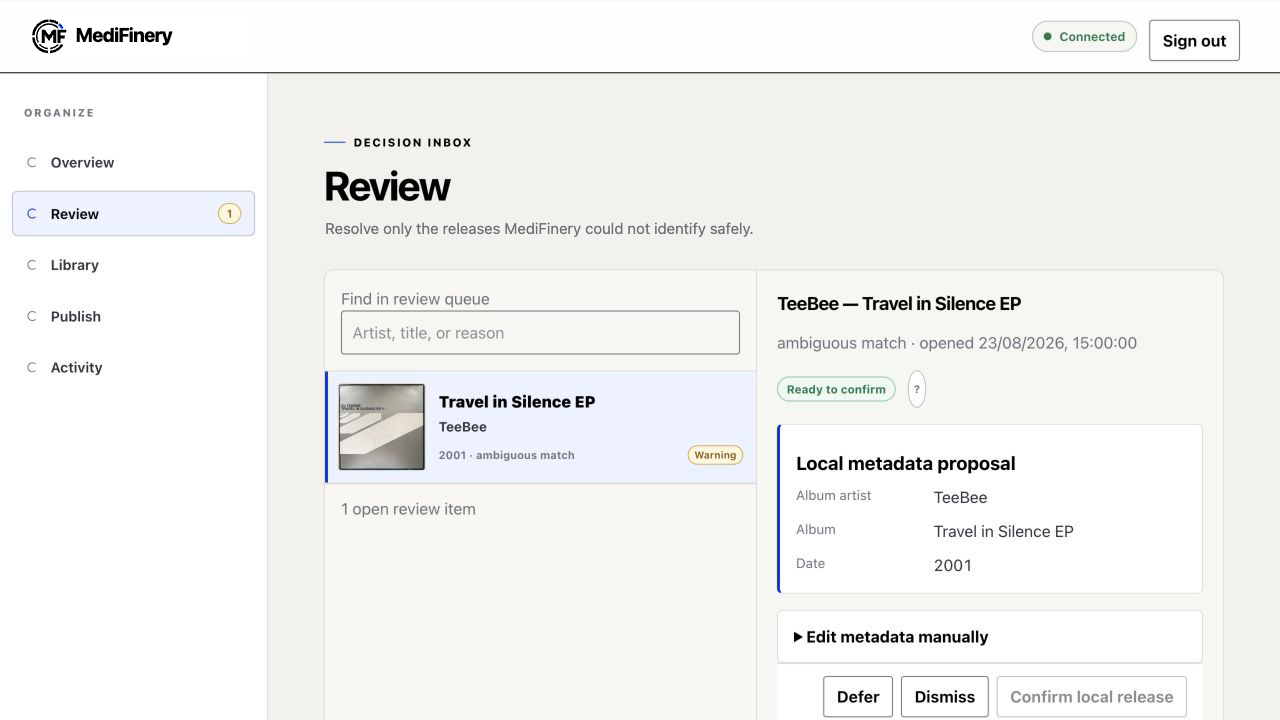
Task: Open Activity in the sidebar
Action: [x=133, y=367]
